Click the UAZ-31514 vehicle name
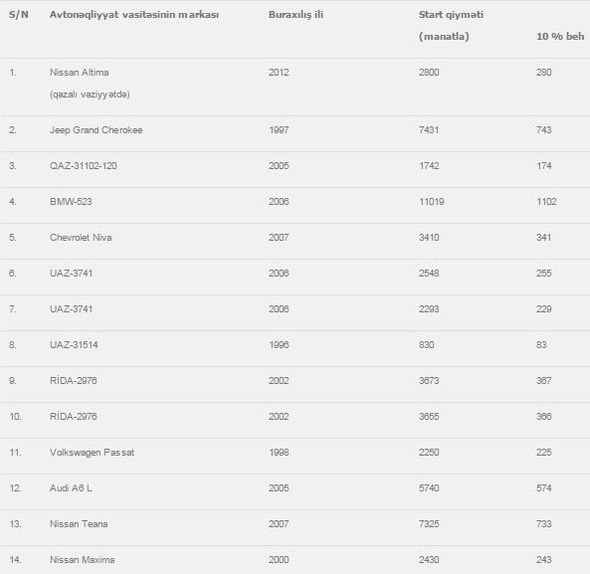The image size is (590, 574). pyautogui.click(x=74, y=345)
